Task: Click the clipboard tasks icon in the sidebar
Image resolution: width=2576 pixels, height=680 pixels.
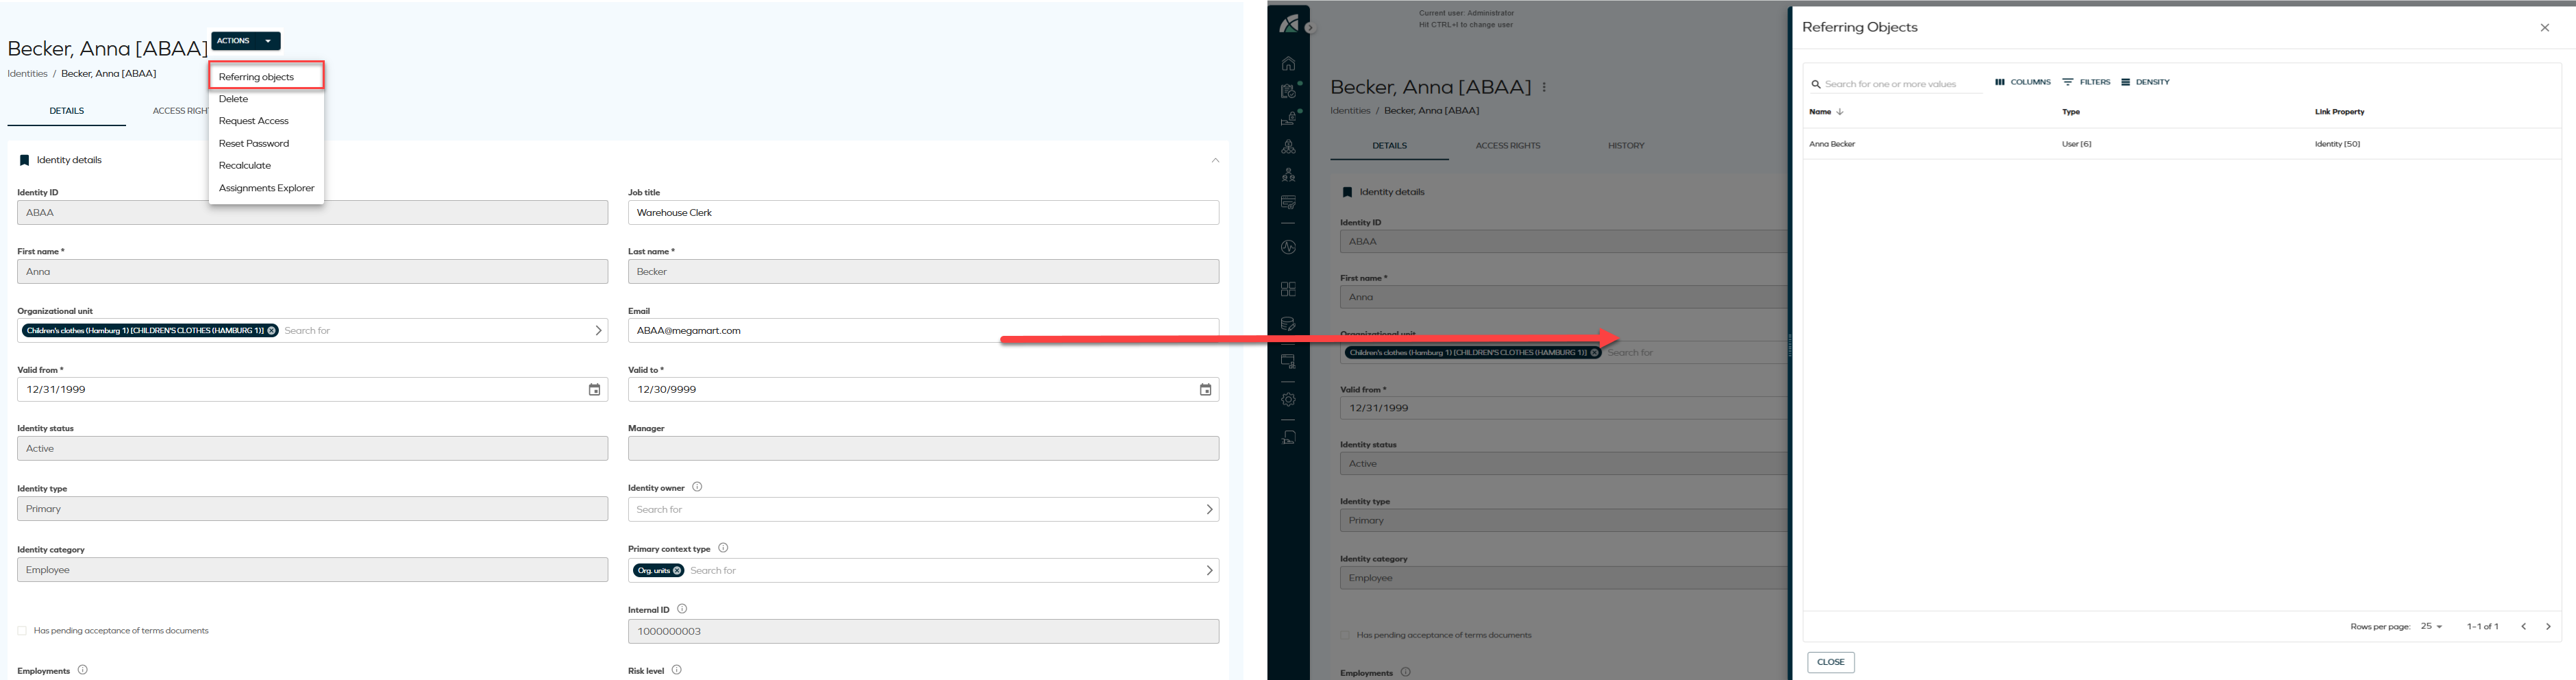Action: (x=1288, y=91)
